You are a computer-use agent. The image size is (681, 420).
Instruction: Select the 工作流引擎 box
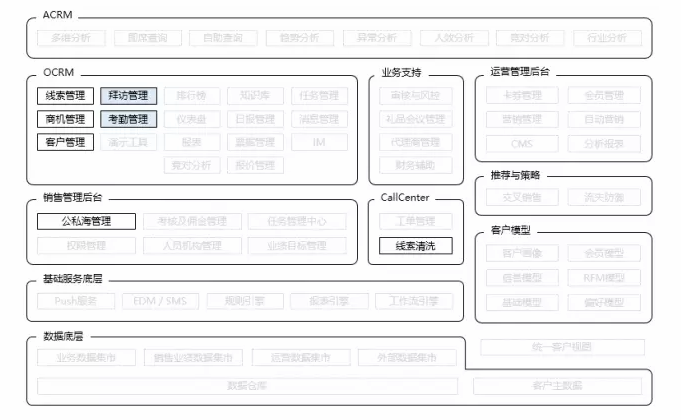[413, 301]
